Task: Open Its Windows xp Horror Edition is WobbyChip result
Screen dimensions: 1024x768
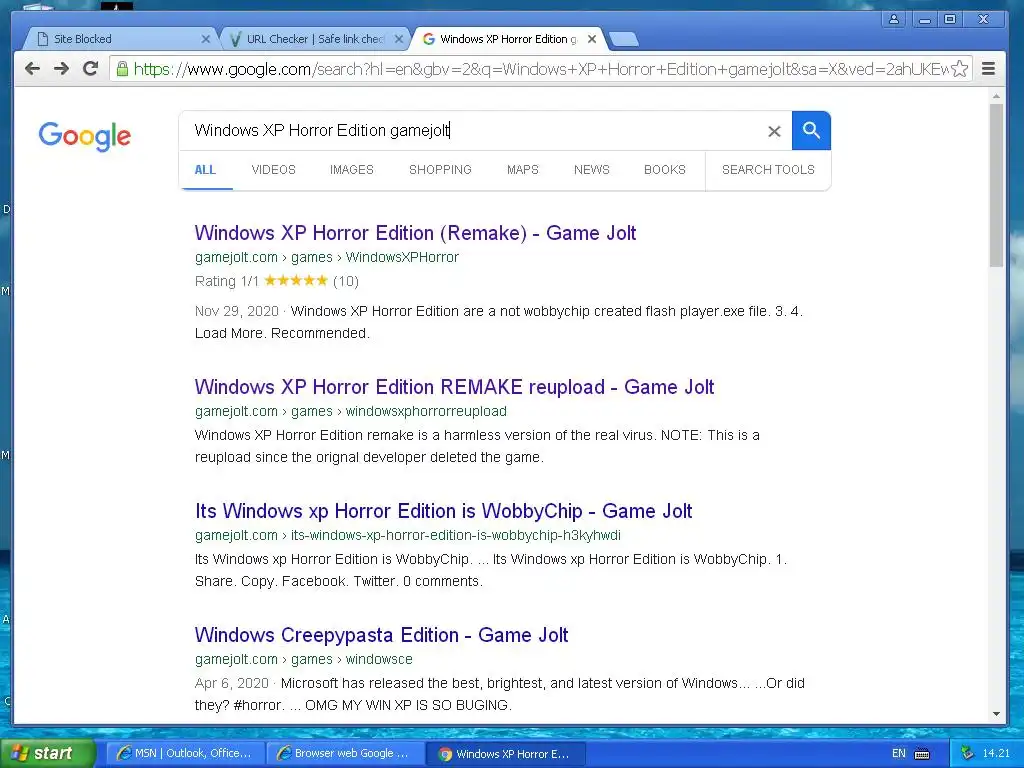Action: pyautogui.click(x=443, y=511)
